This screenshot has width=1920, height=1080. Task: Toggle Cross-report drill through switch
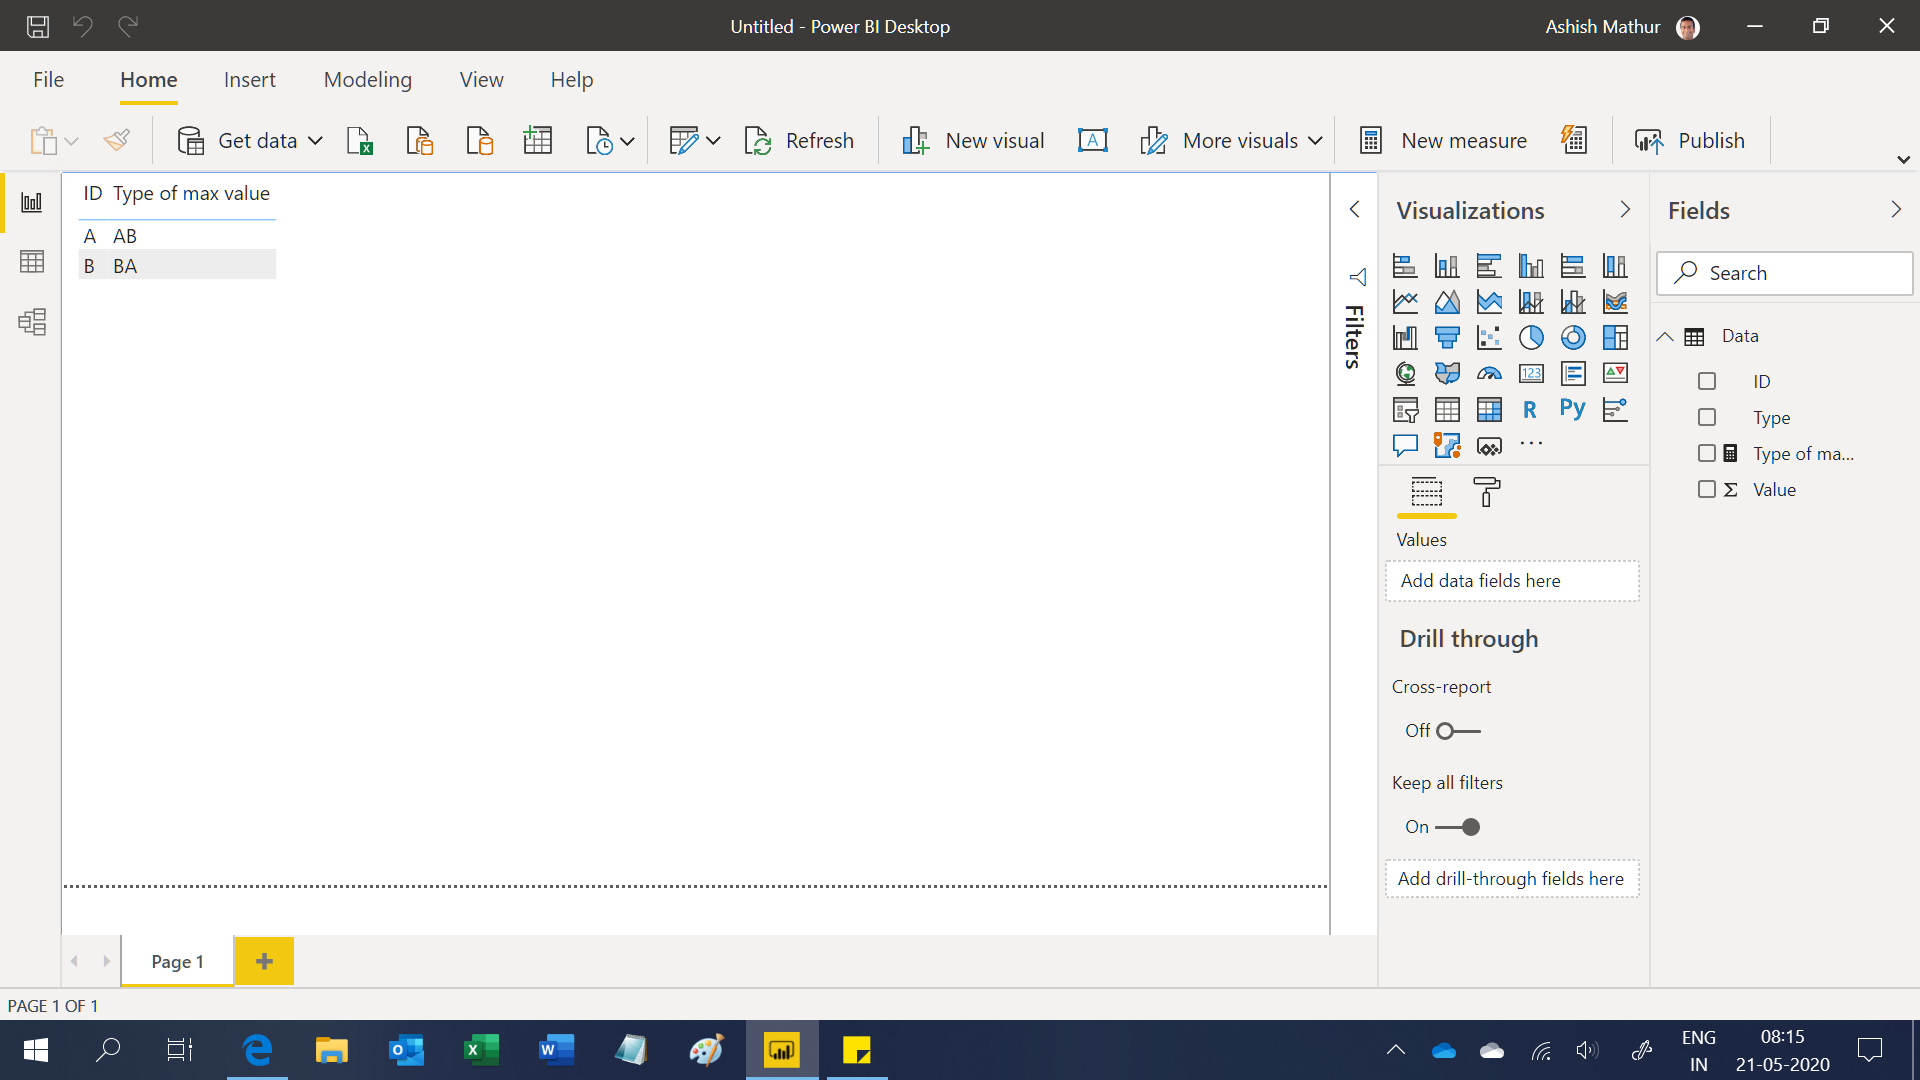coord(1458,731)
